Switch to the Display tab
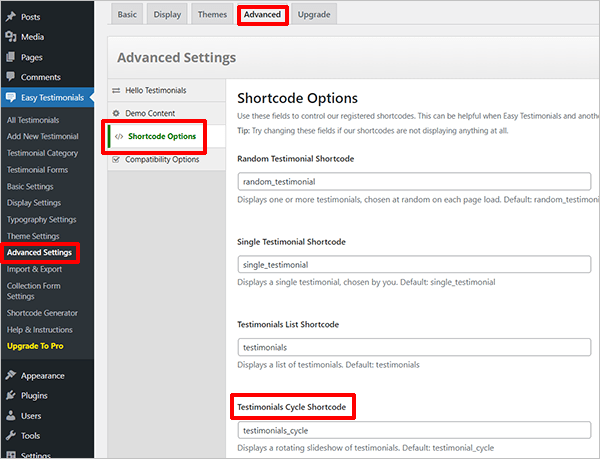Viewport: 600px width, 459px height. tap(167, 14)
